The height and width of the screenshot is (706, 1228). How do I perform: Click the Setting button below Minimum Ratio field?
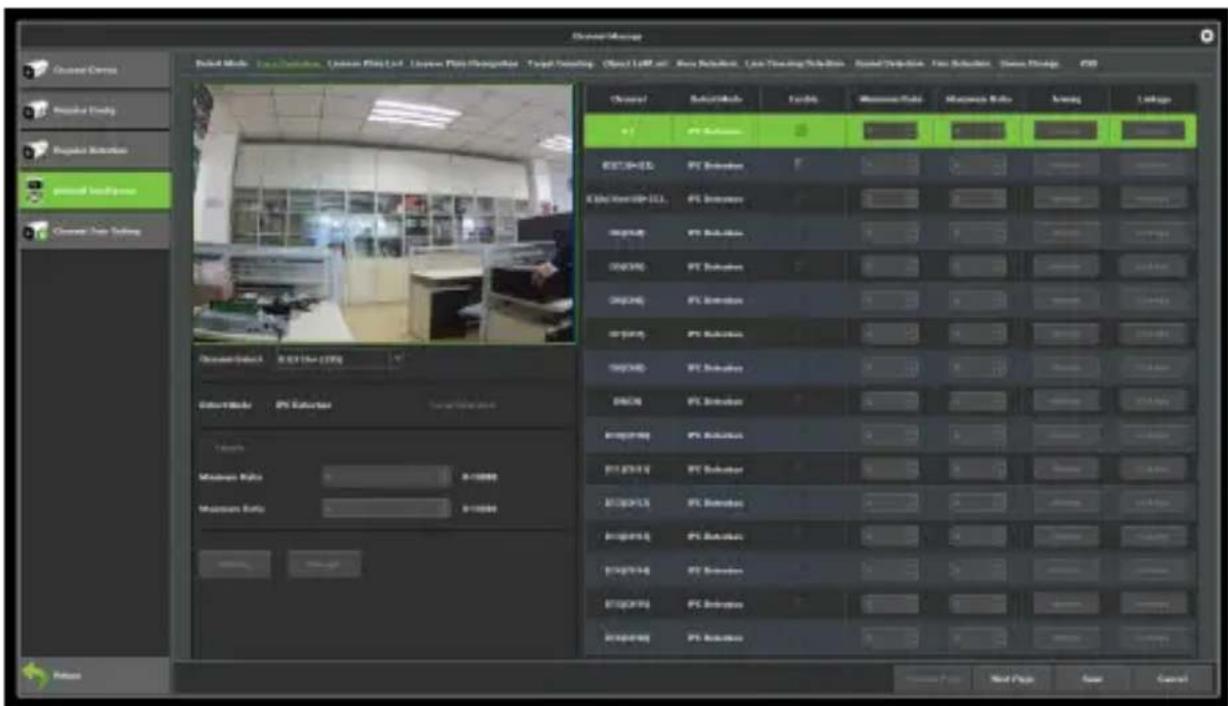(x=235, y=564)
